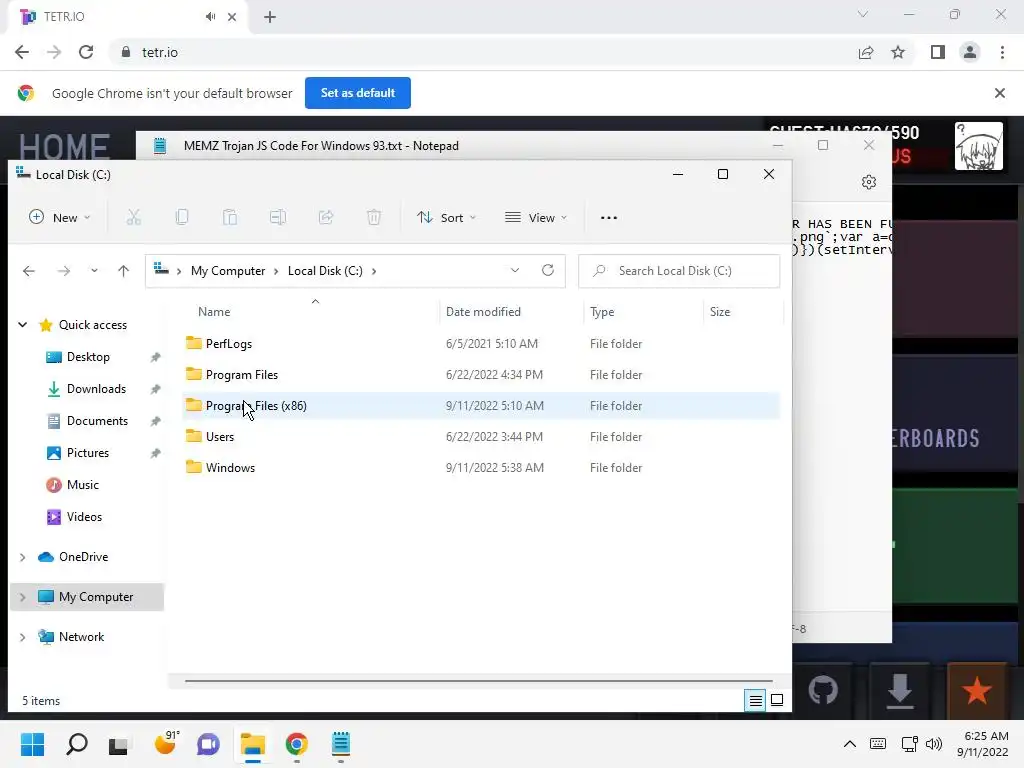Open recent locations dropdown arrow
Screen dimensions: 1024x768
pos(94,271)
